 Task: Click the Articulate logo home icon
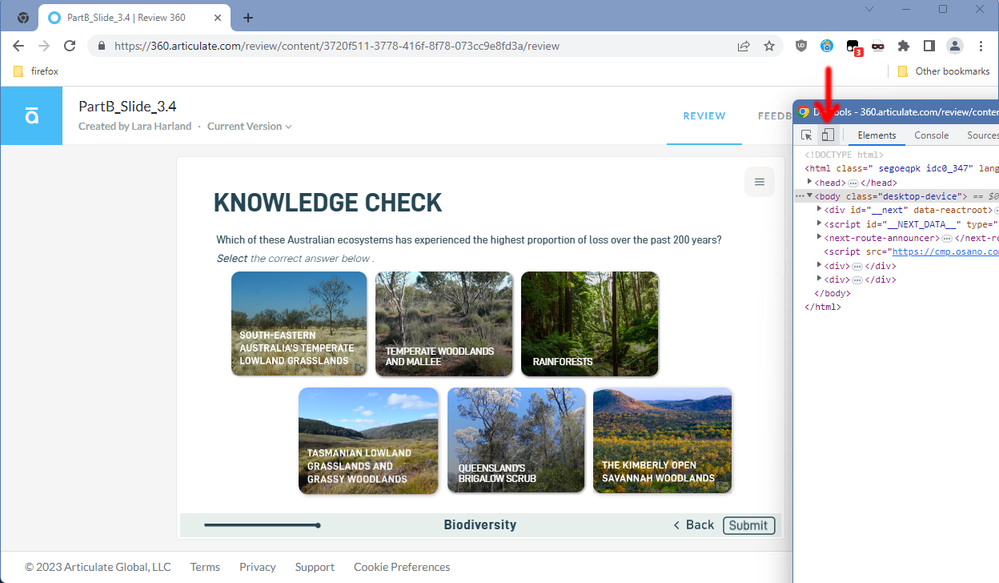(31, 116)
